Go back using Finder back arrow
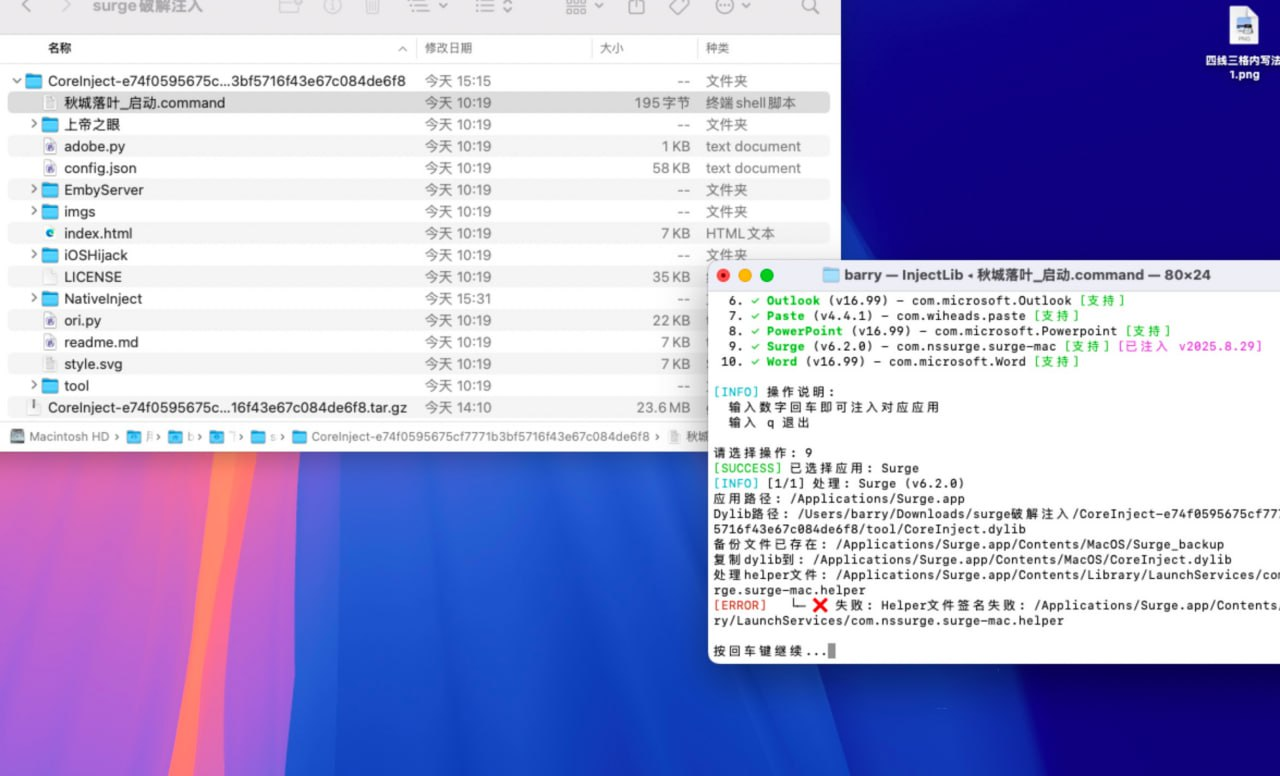This screenshot has height=776, width=1280. pyautogui.click(x=26, y=7)
